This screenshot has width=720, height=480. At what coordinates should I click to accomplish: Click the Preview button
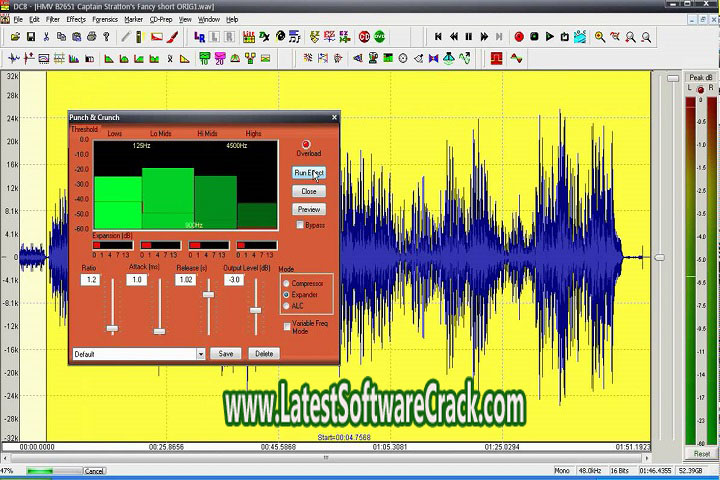tap(308, 209)
